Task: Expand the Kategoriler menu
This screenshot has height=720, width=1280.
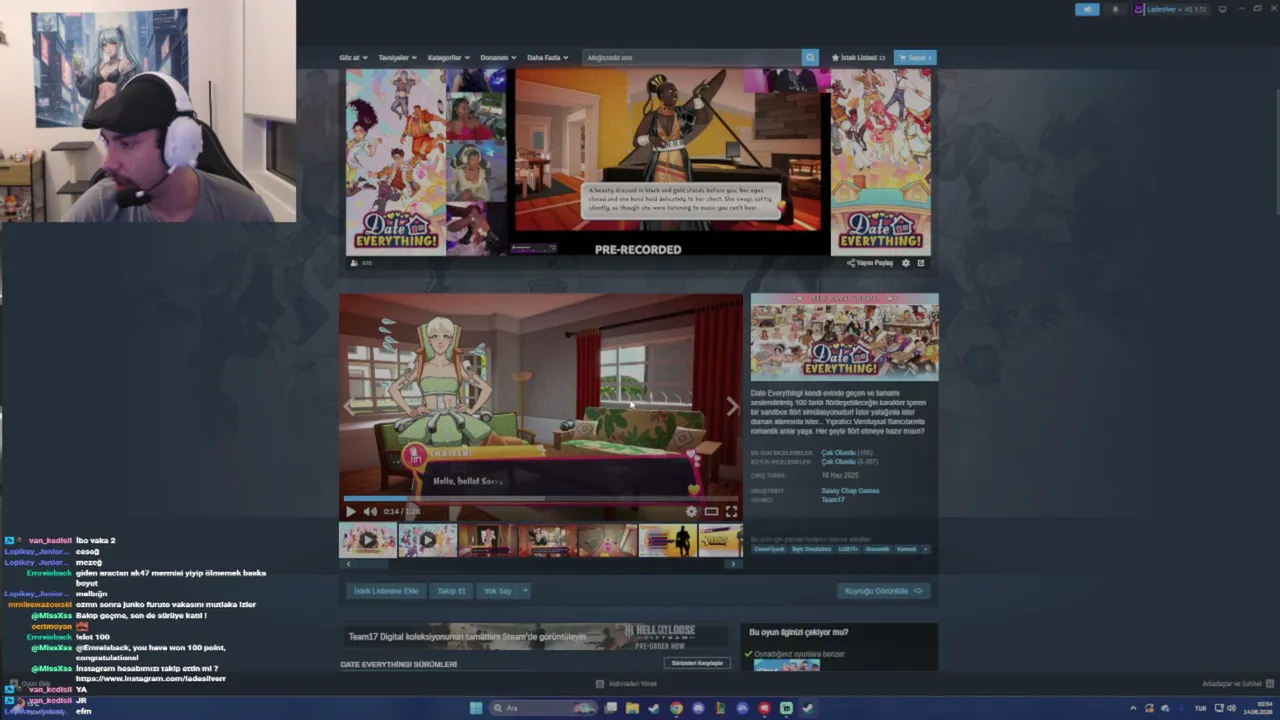Action: [x=448, y=57]
